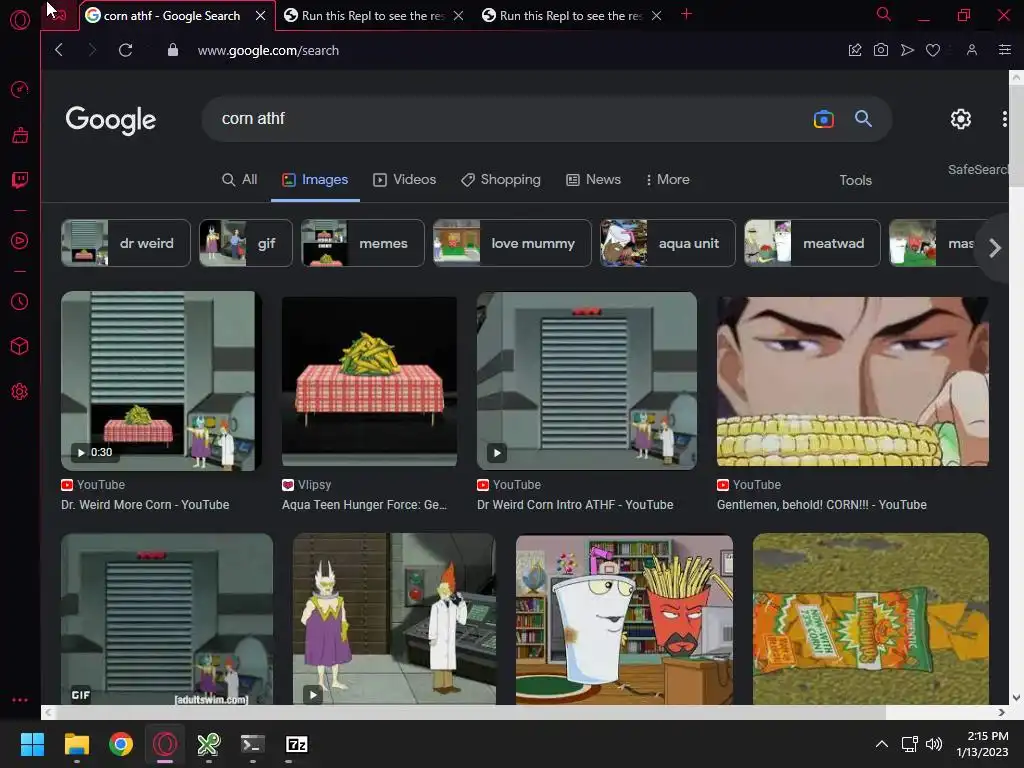Screen dimensions: 1024x768
Task: Click the Google search magnifier button
Action: coord(863,119)
